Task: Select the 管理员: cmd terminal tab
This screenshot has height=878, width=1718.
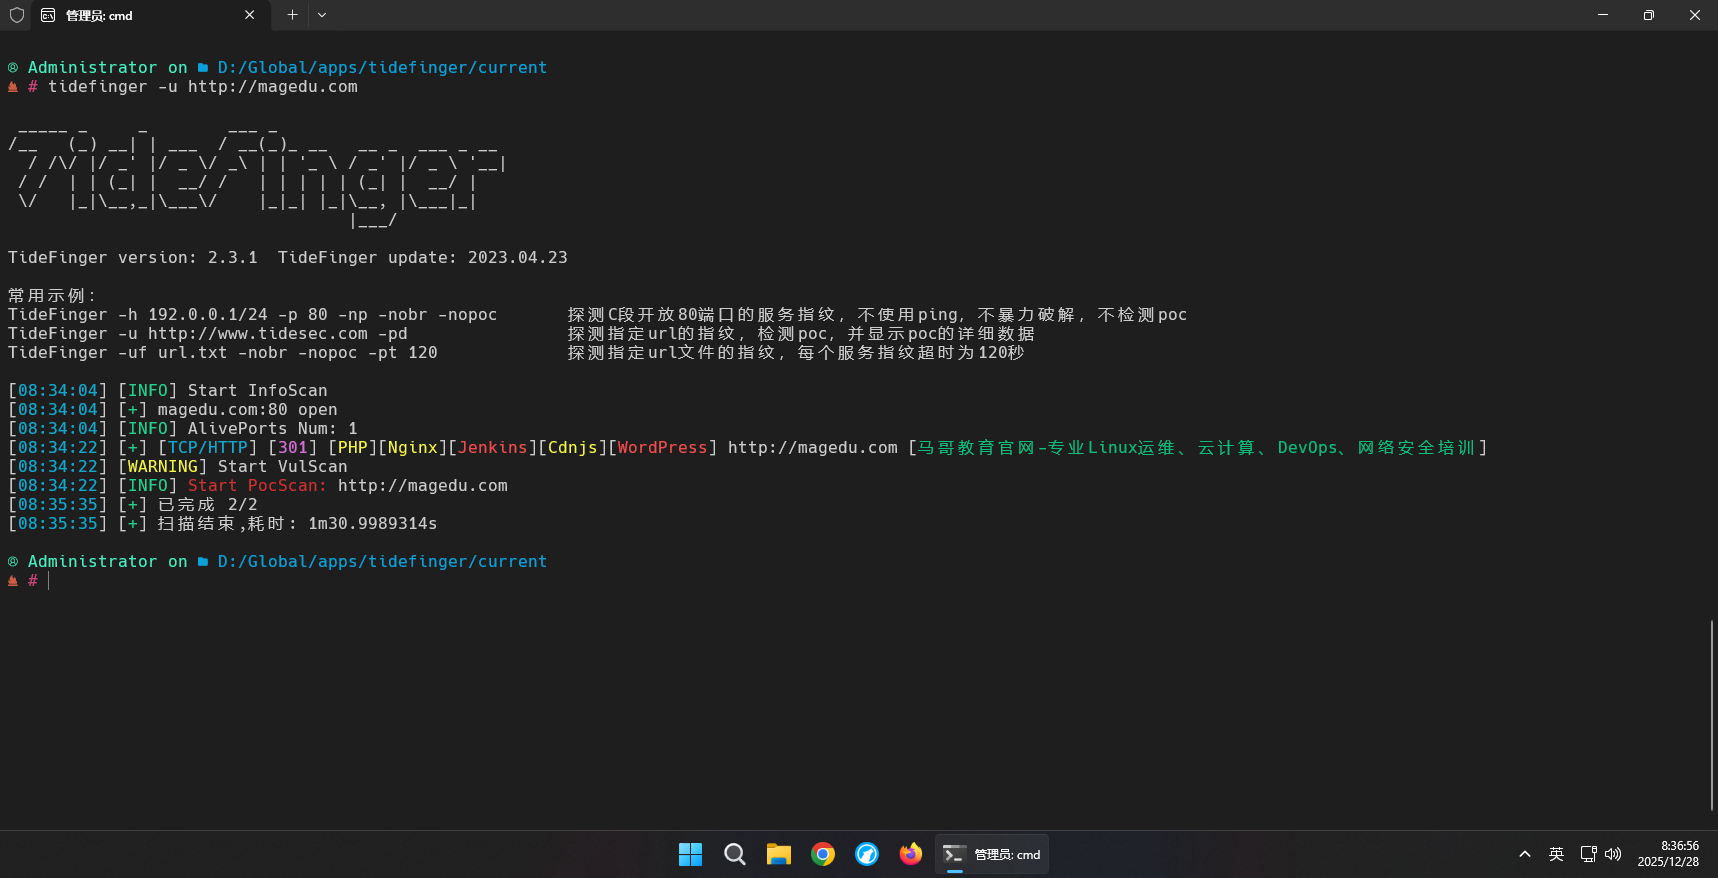Action: 150,15
